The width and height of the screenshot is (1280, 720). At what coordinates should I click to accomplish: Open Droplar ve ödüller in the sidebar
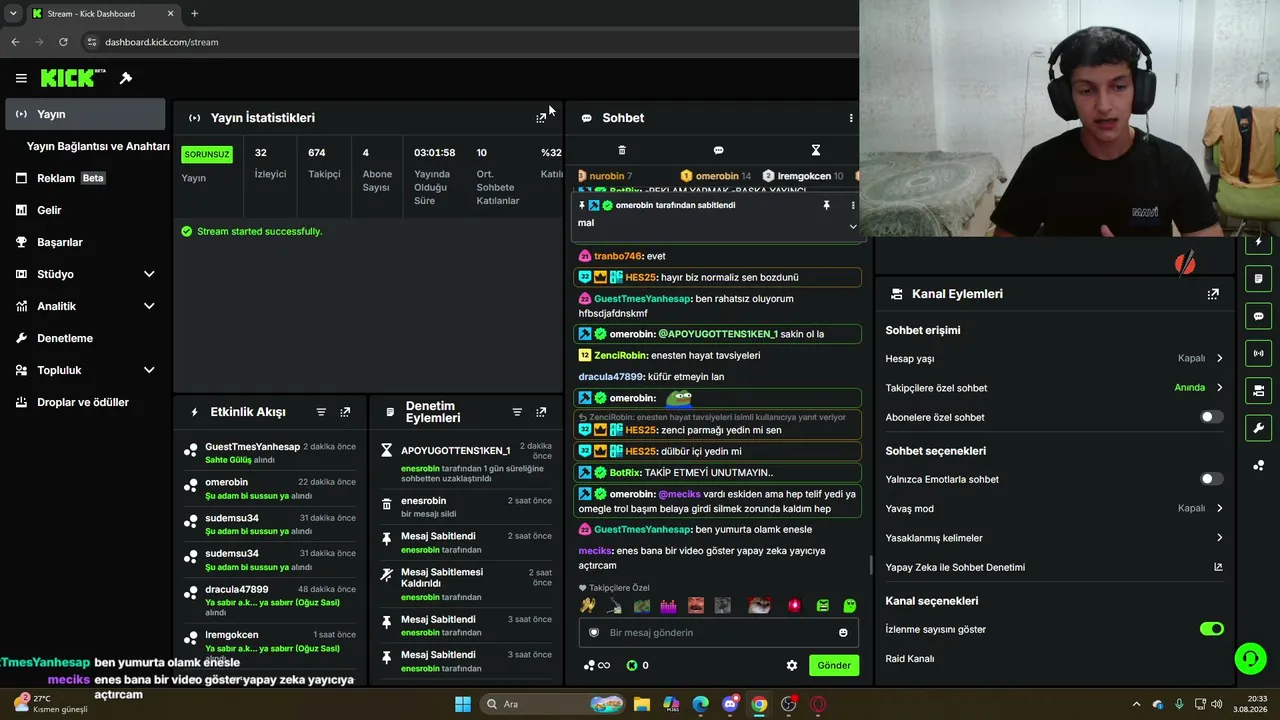click(85, 402)
